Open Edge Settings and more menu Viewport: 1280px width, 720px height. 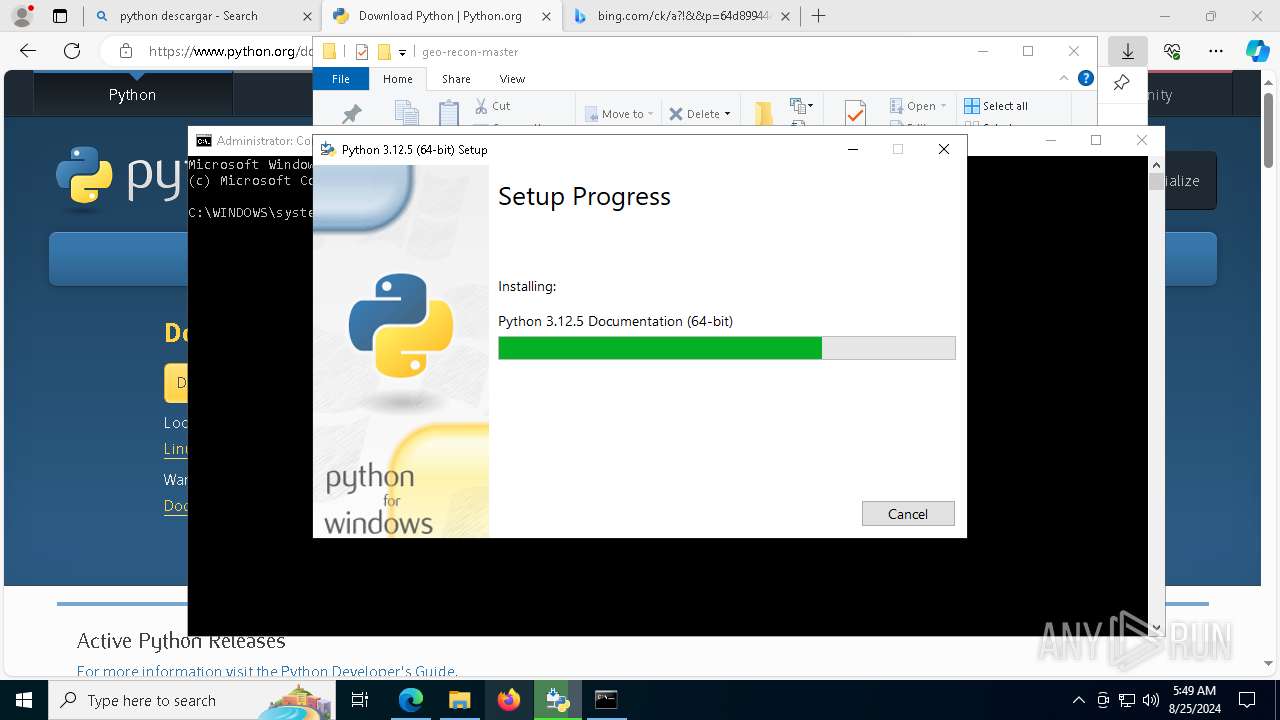1215,51
